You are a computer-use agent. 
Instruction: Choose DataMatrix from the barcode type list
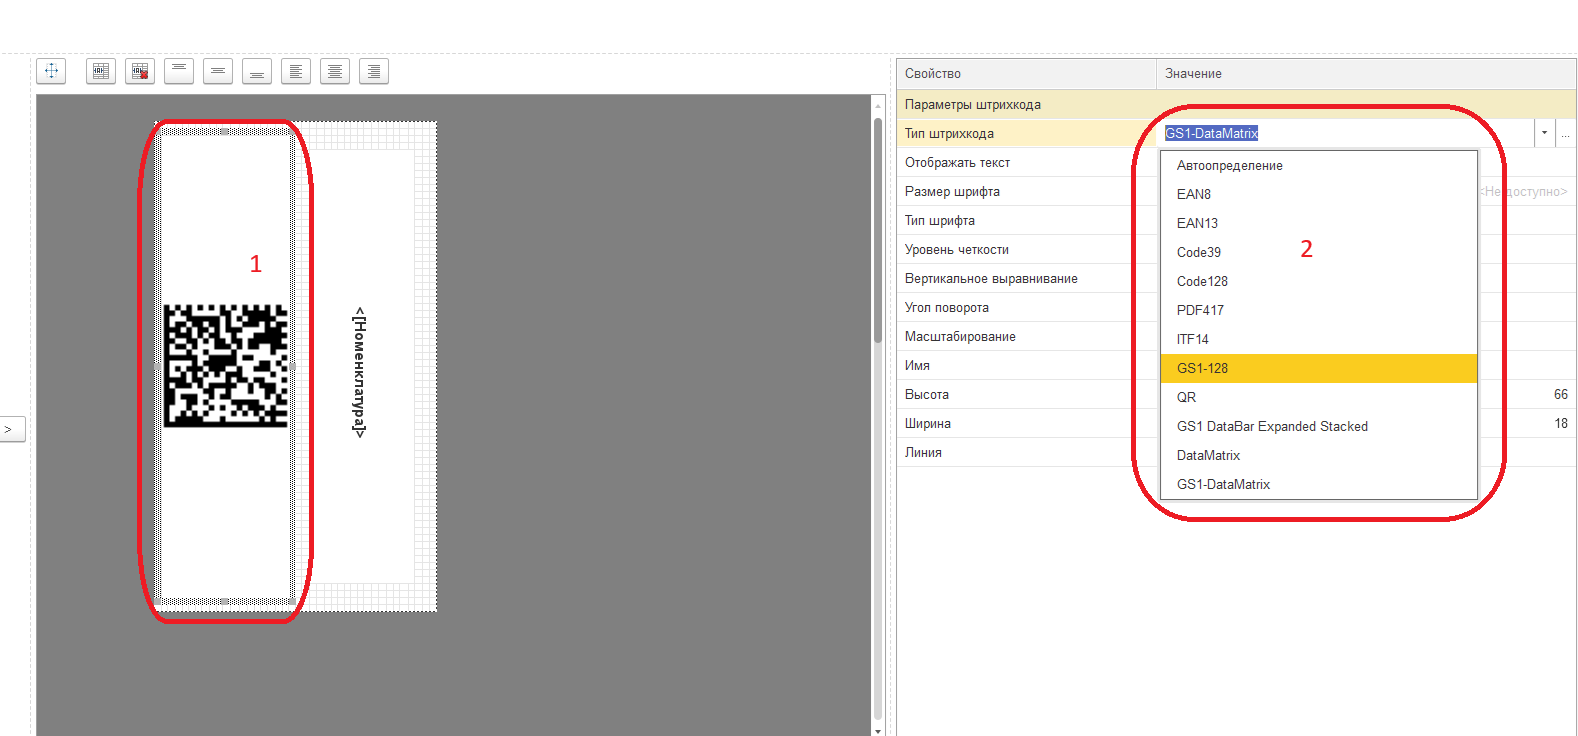(1319, 456)
